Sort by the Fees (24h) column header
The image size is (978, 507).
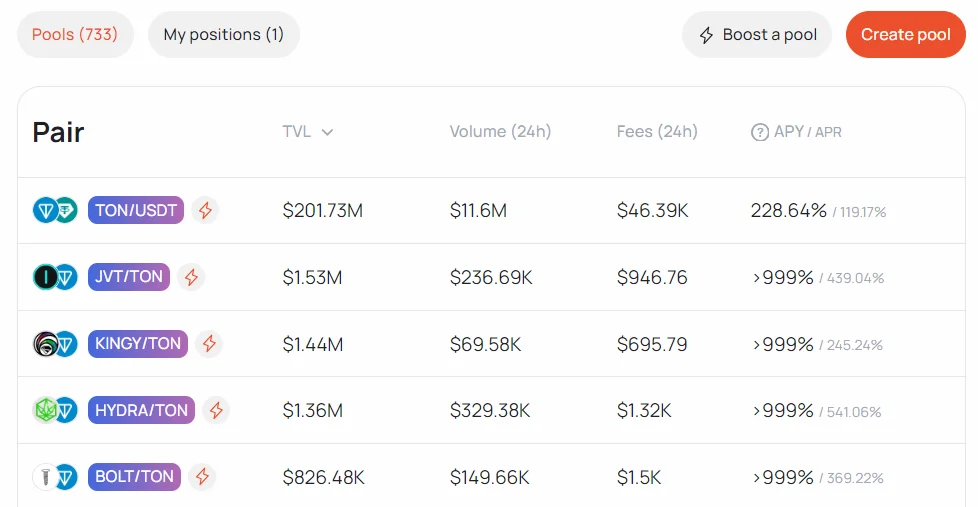657,132
